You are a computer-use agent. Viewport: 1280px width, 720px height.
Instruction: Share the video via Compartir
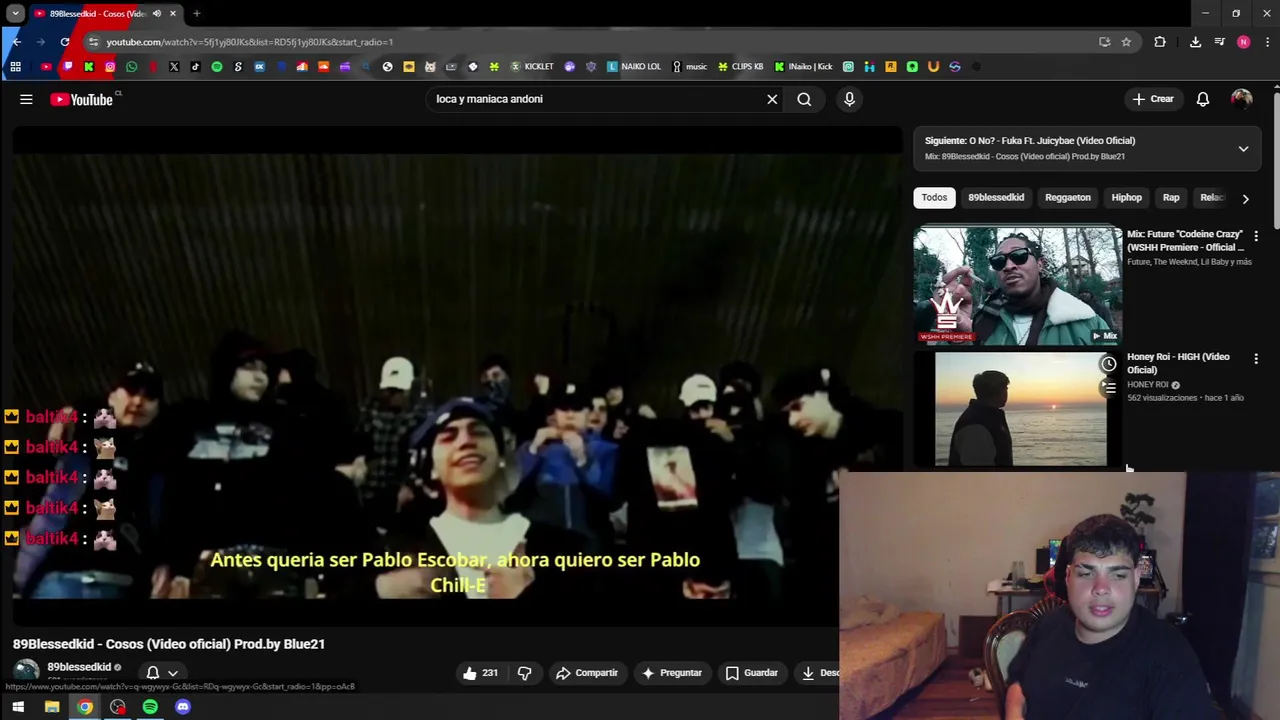pos(587,673)
